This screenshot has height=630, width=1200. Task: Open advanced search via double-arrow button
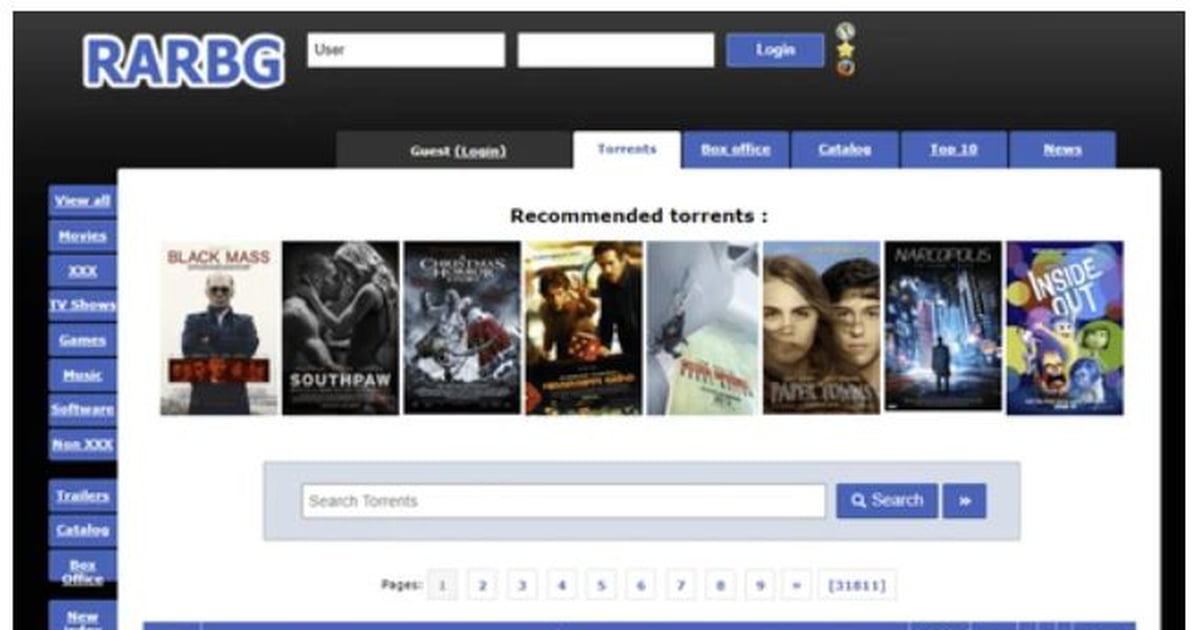[963, 500]
